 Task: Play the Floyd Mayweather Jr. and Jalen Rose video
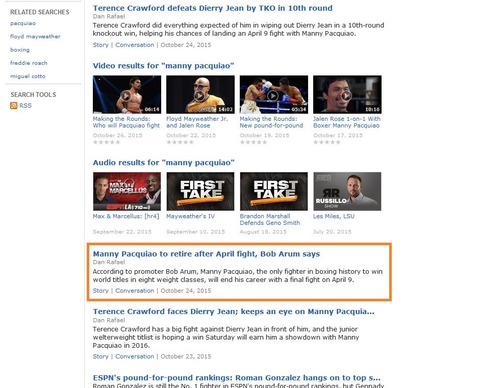[x=200, y=95]
